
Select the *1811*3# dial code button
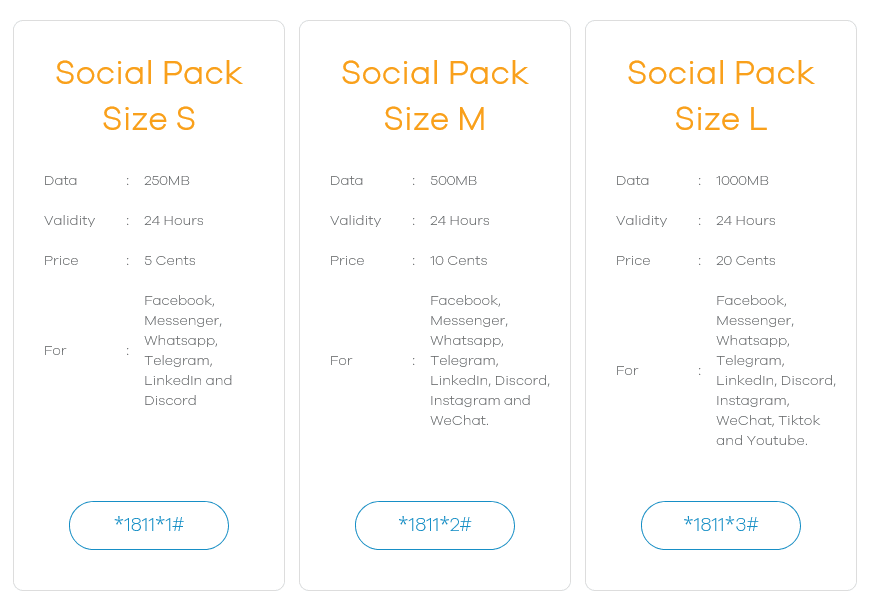721,525
